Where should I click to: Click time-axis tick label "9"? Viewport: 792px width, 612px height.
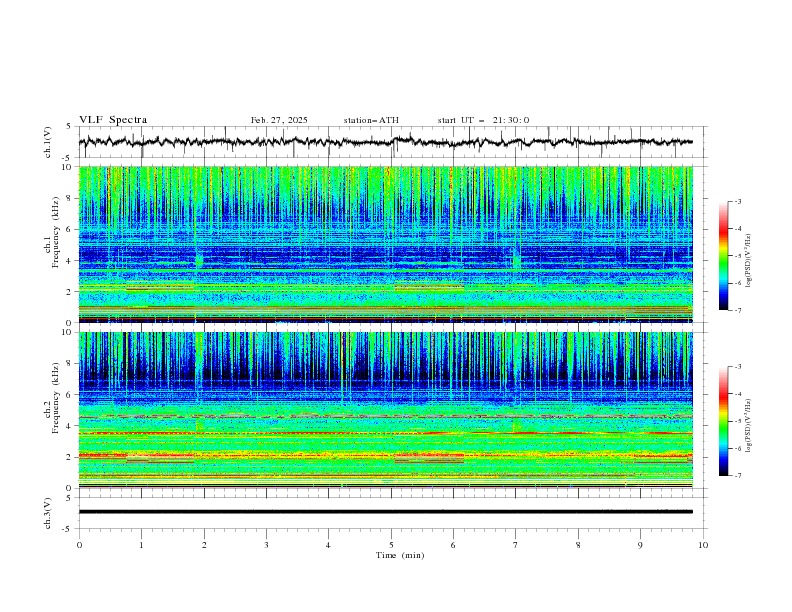[x=640, y=545]
